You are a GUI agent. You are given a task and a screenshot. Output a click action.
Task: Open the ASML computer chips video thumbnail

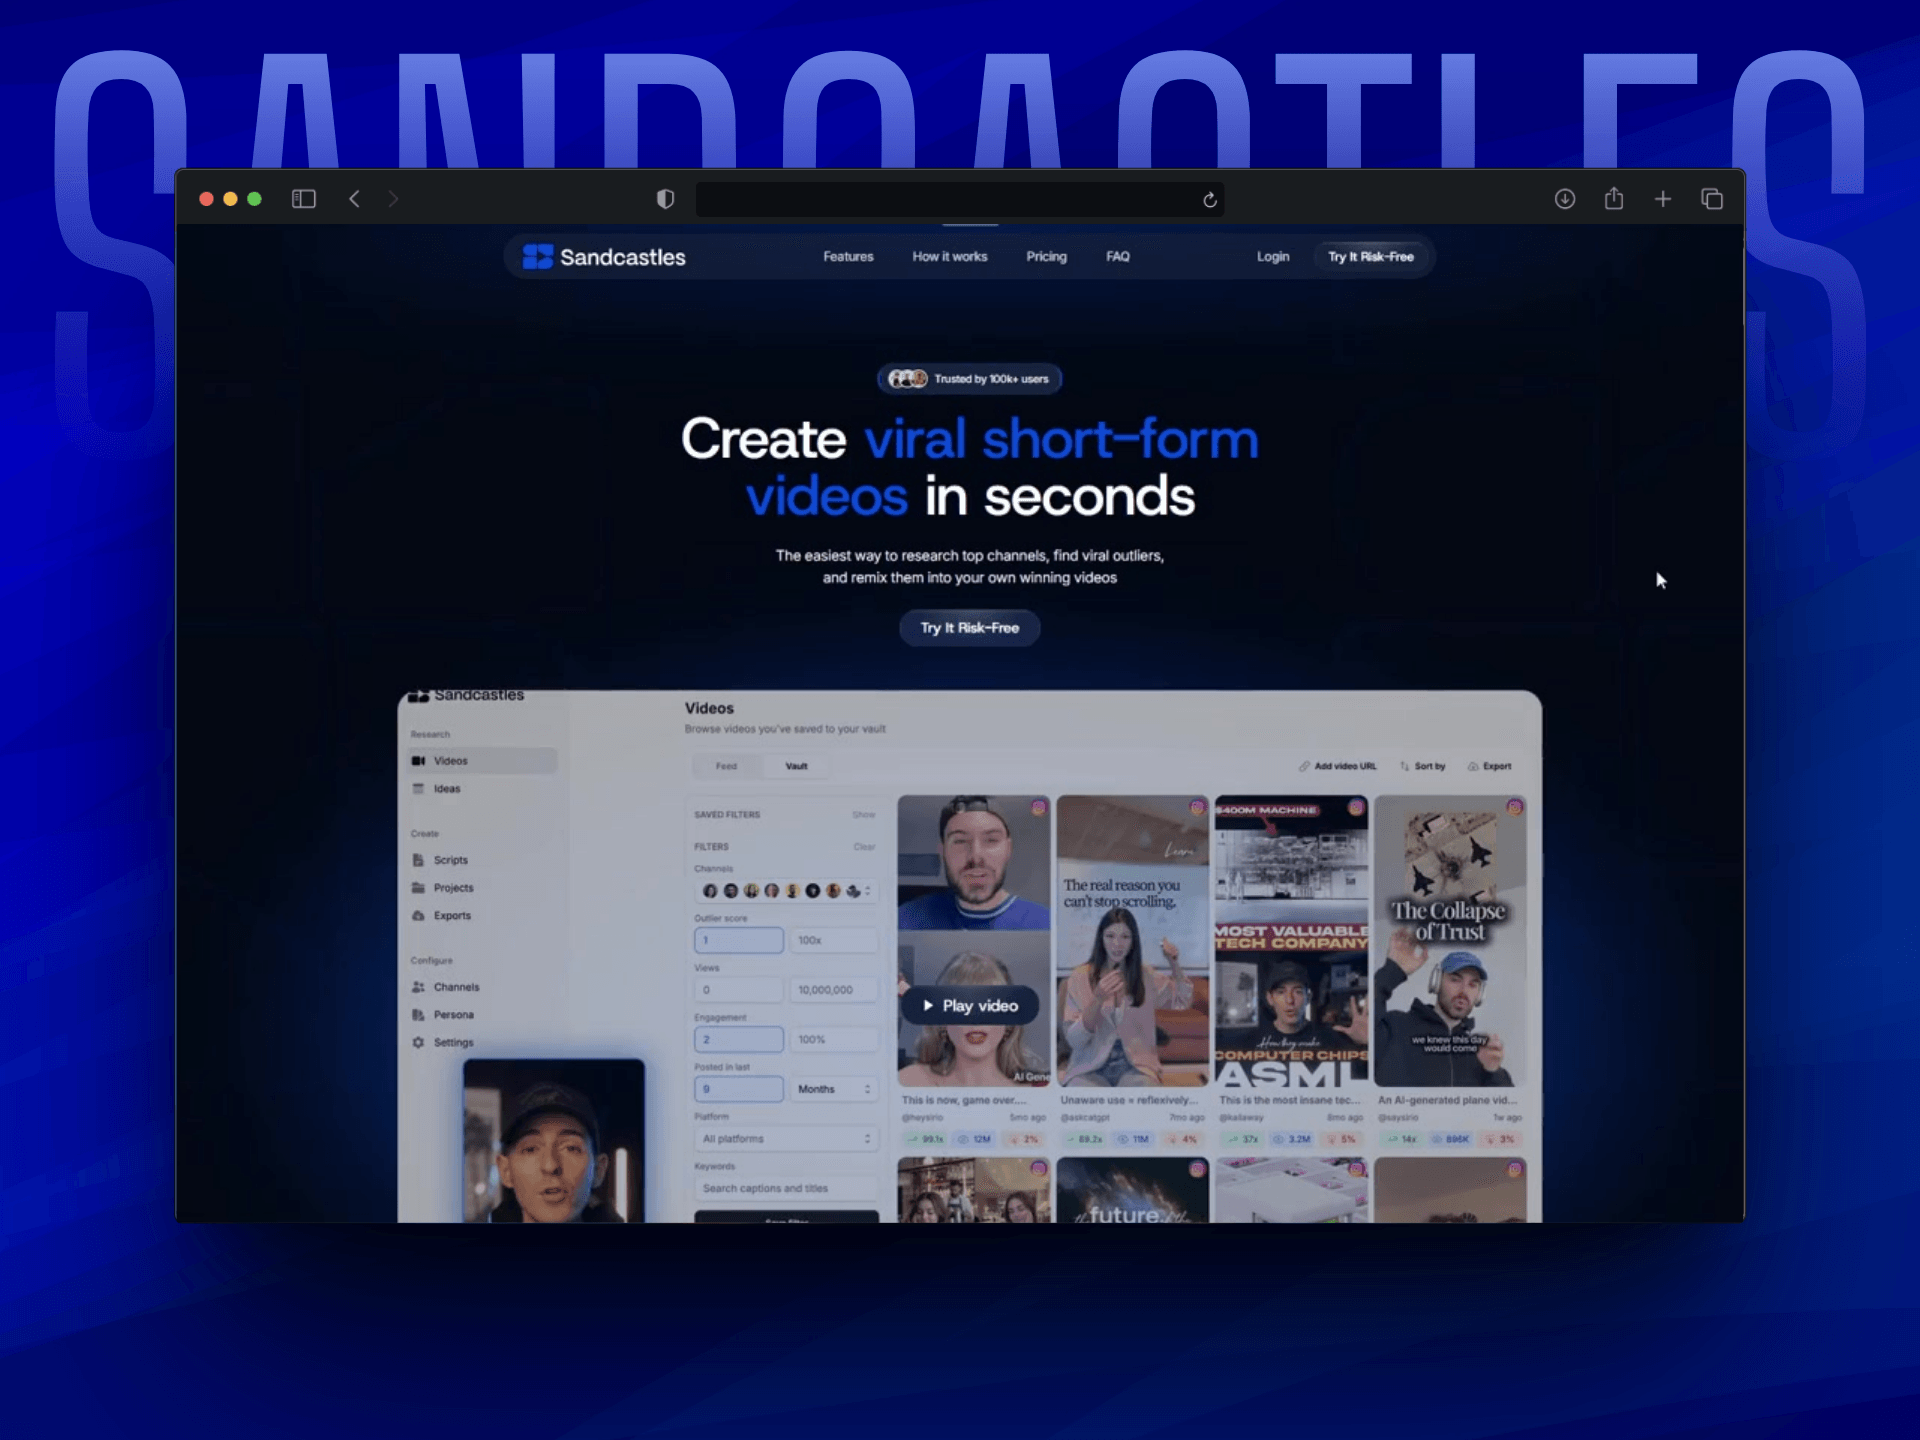point(1292,941)
